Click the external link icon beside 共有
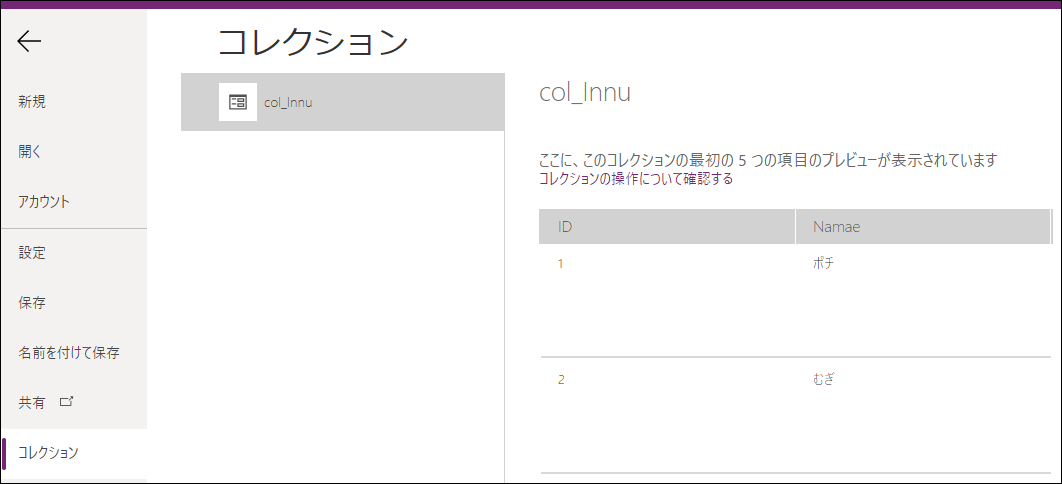The height and width of the screenshot is (484, 1062). point(66,401)
